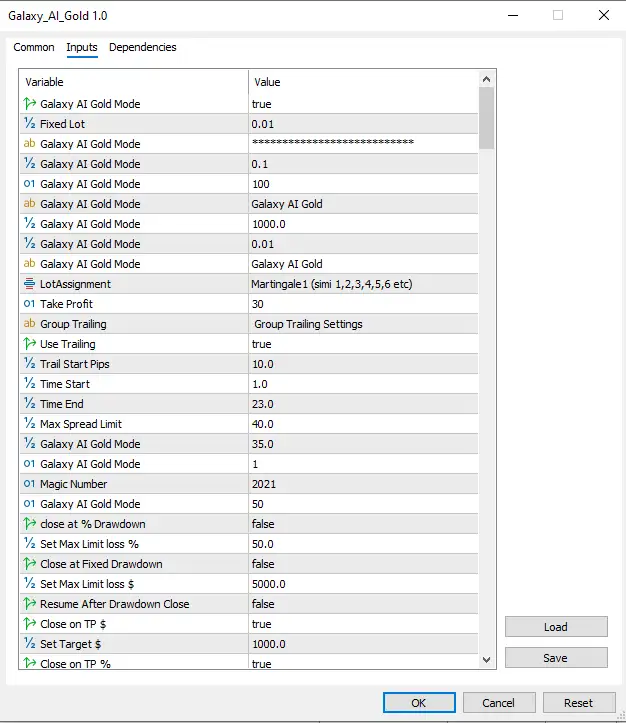Toggle the 'close at % Drawdown' false value
Viewport: 626px width, 723px height.
click(x=362, y=524)
